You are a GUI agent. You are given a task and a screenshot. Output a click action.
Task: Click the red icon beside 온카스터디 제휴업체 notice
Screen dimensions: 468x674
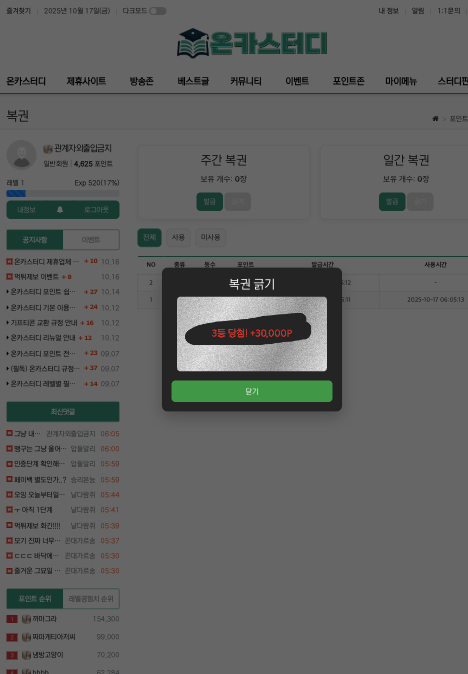[x=9, y=261]
